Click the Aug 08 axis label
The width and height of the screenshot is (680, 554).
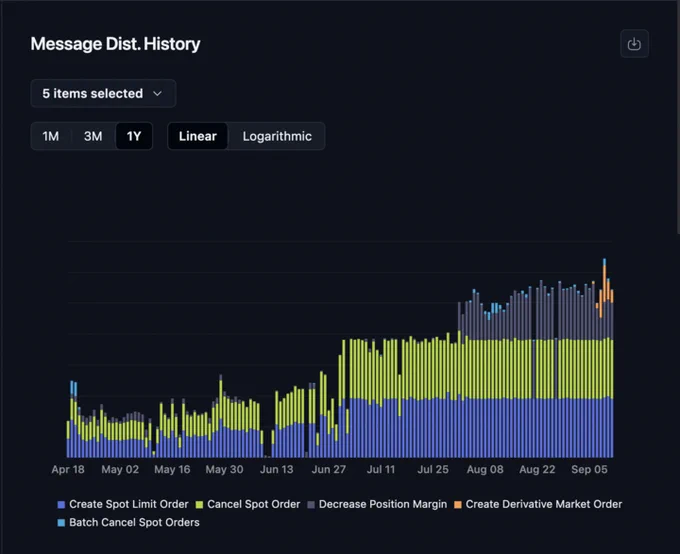(485, 469)
